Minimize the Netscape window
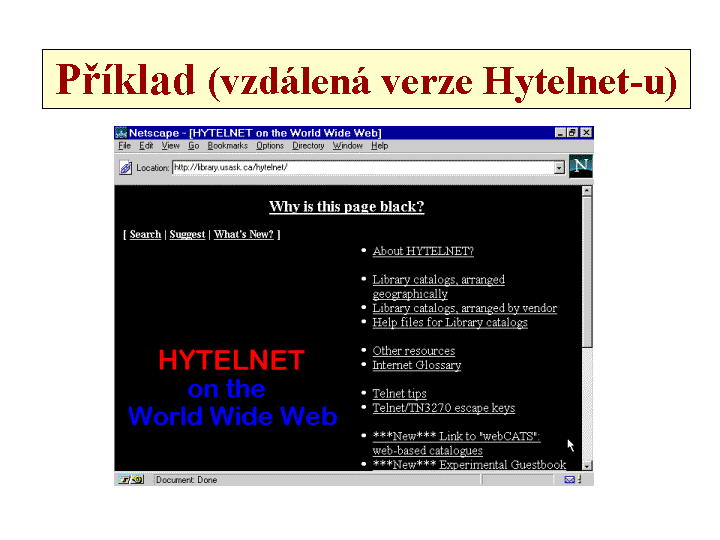Viewport: 720px width, 540px height. 560,133
